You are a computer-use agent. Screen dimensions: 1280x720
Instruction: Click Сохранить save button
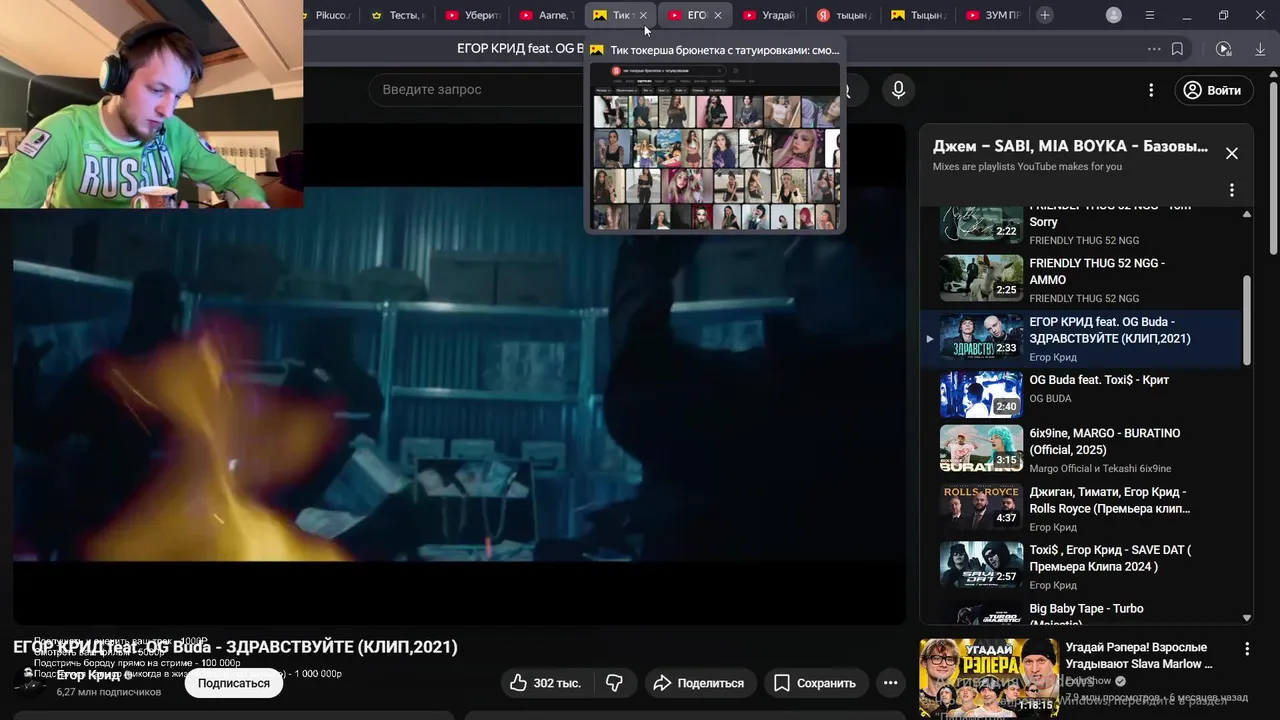pos(815,683)
